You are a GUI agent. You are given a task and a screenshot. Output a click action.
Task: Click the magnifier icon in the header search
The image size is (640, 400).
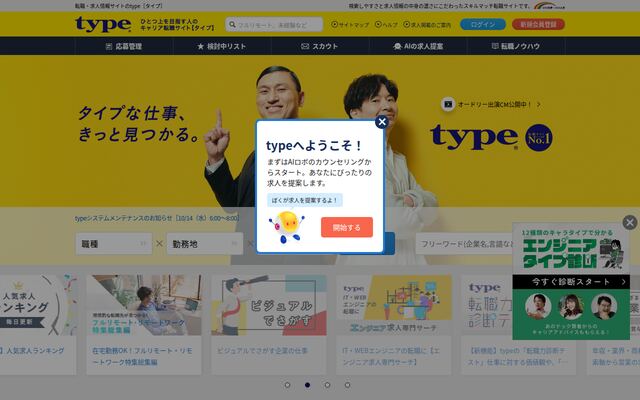tap(232, 24)
